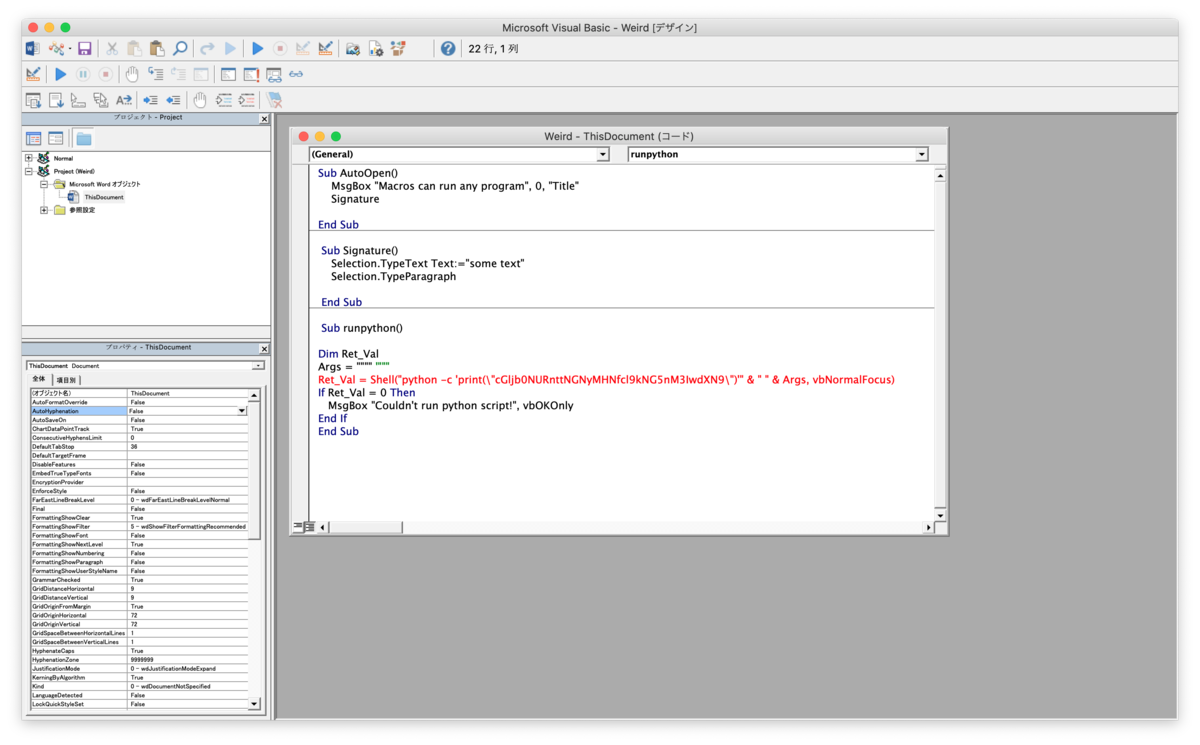1200x745 pixels.
Task: Switch to Full Module View at code window bottom
Action: (x=309, y=526)
